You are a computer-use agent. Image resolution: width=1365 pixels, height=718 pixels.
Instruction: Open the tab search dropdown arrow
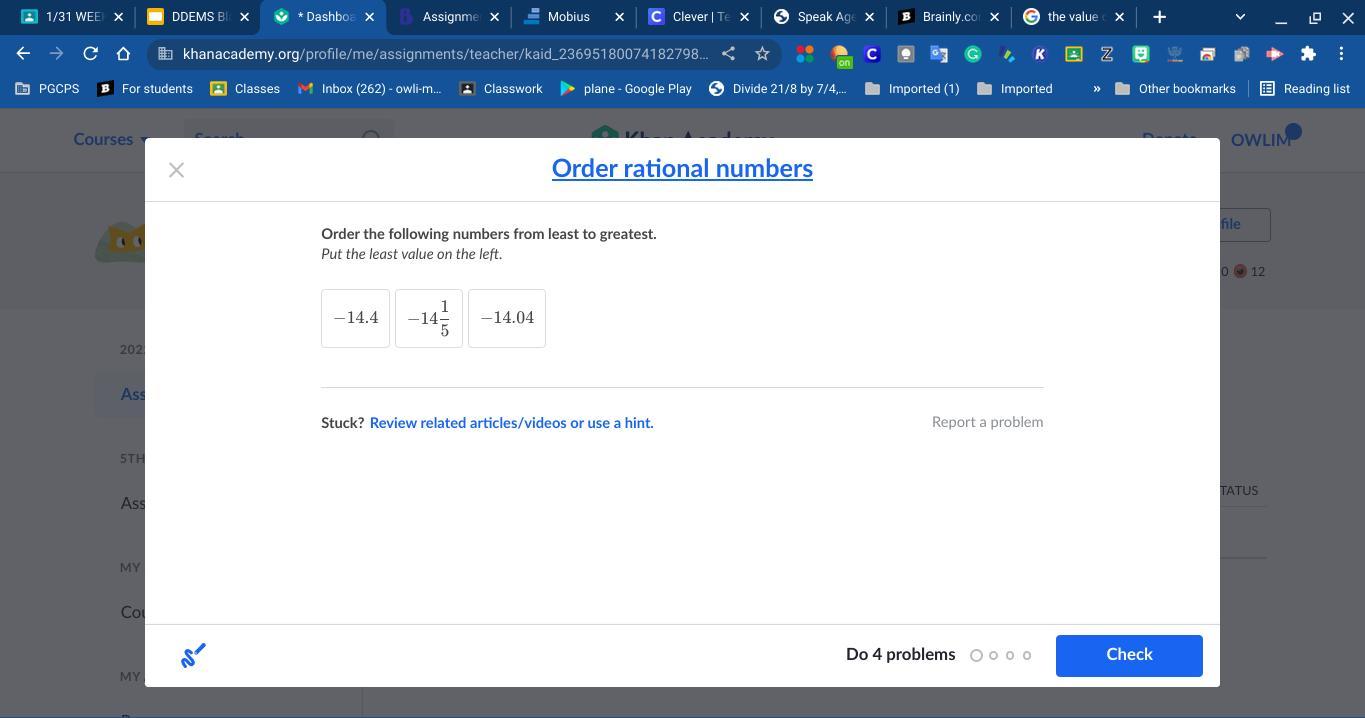click(x=1240, y=17)
